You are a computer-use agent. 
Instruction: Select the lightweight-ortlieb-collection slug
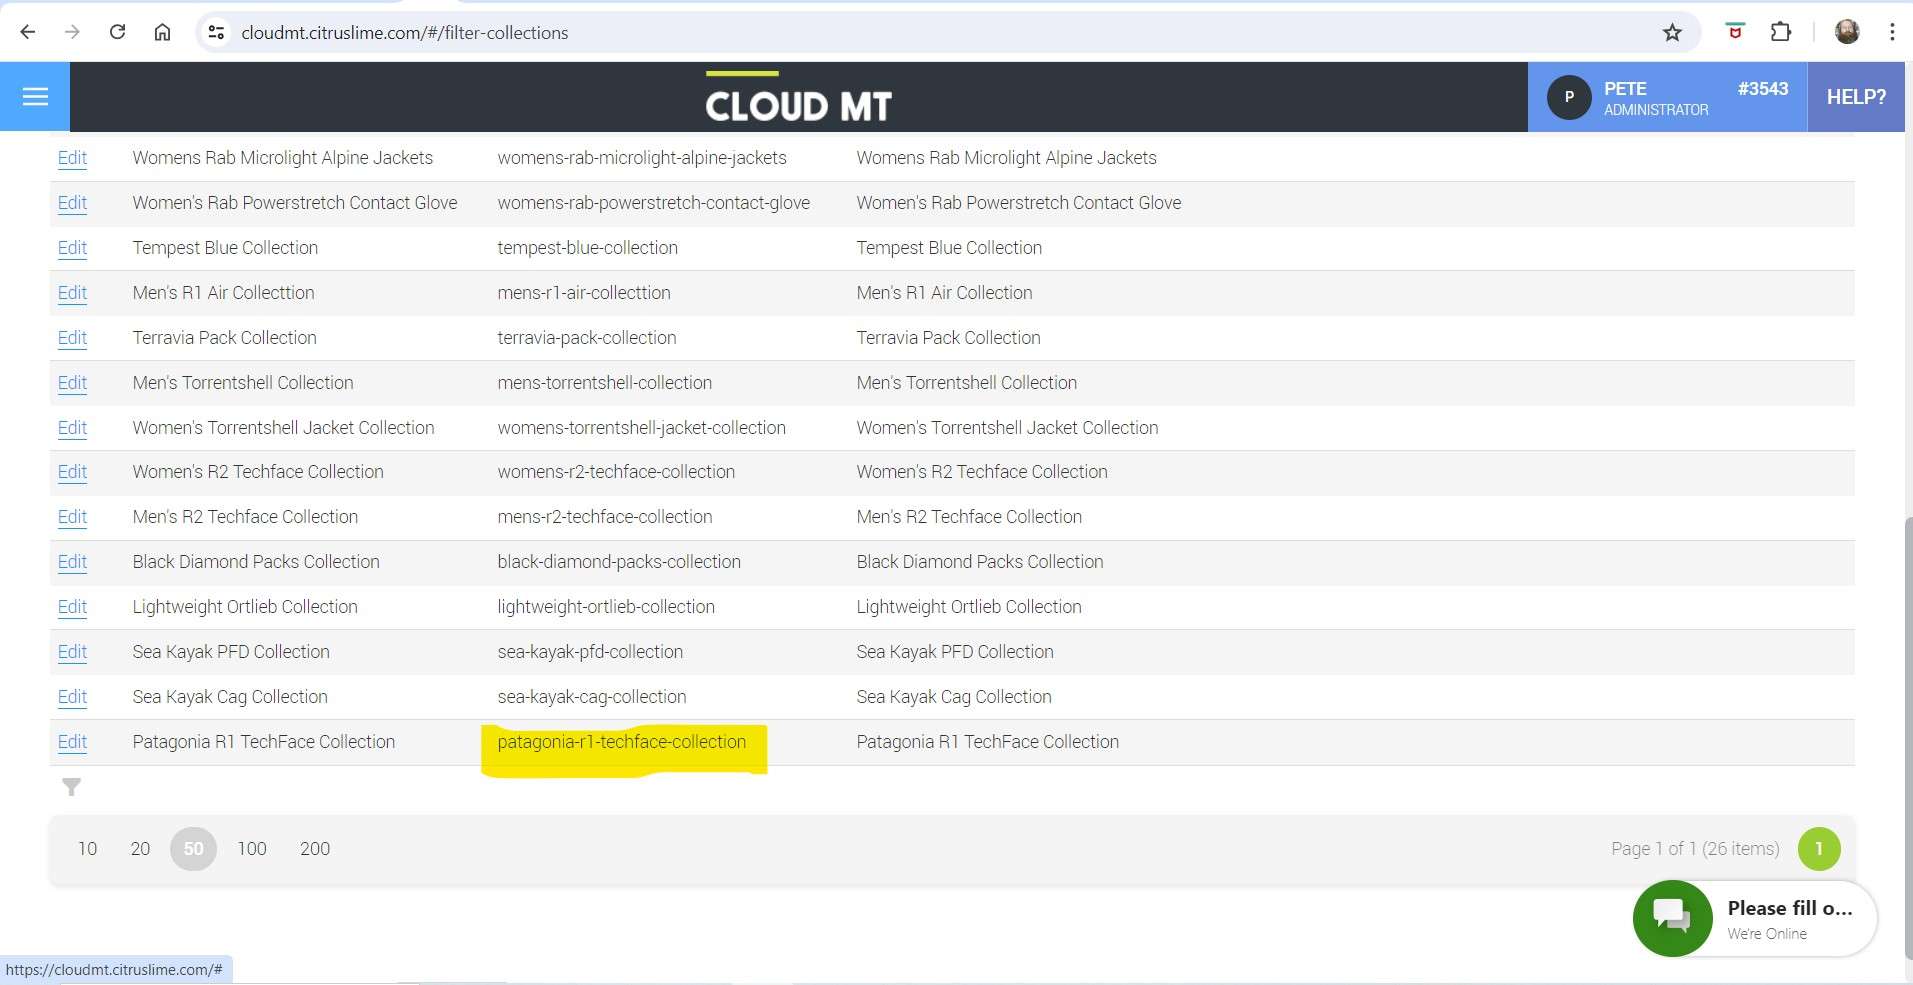click(x=606, y=607)
